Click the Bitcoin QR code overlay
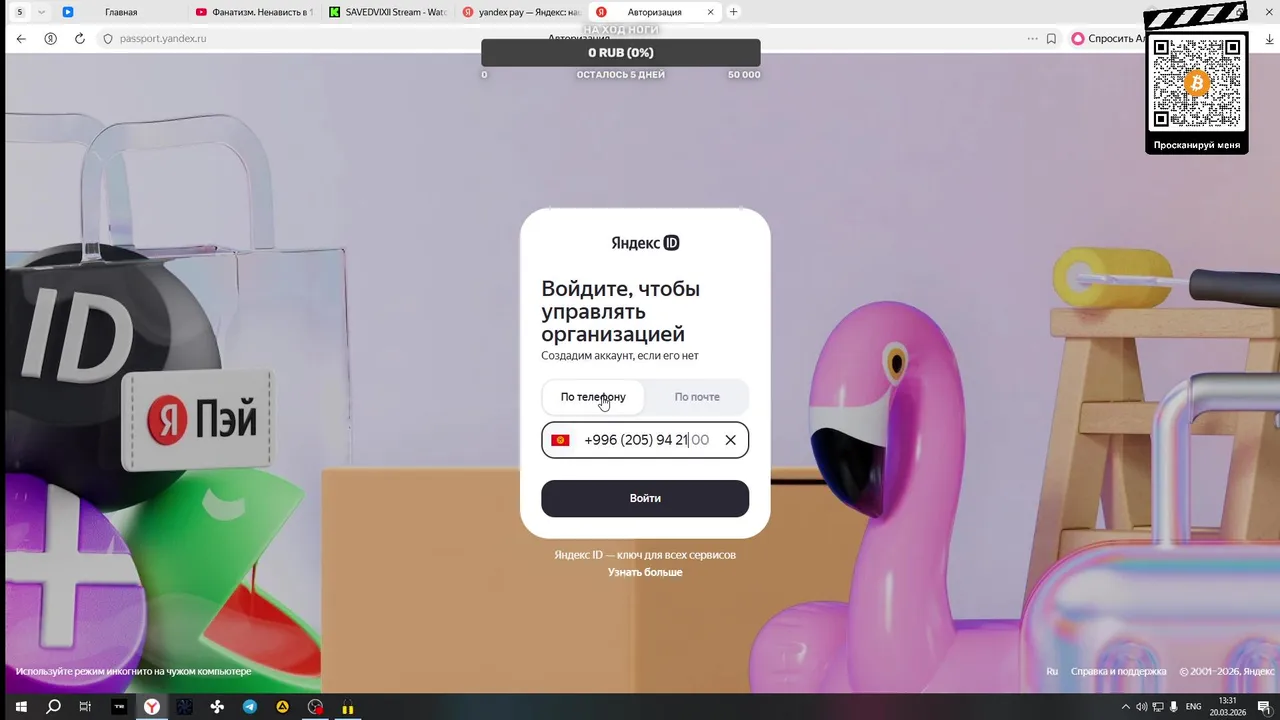This screenshot has height=720, width=1280. pos(1196,84)
